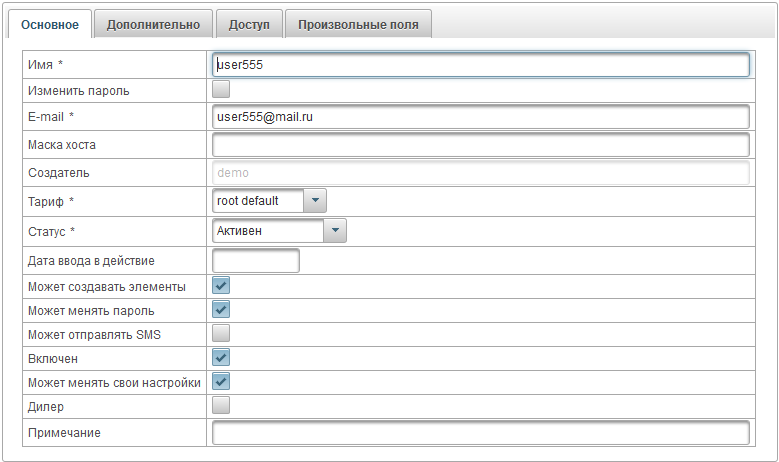779x462 pixels.
Task: Check the Дилер checkbox
Action: point(221,405)
